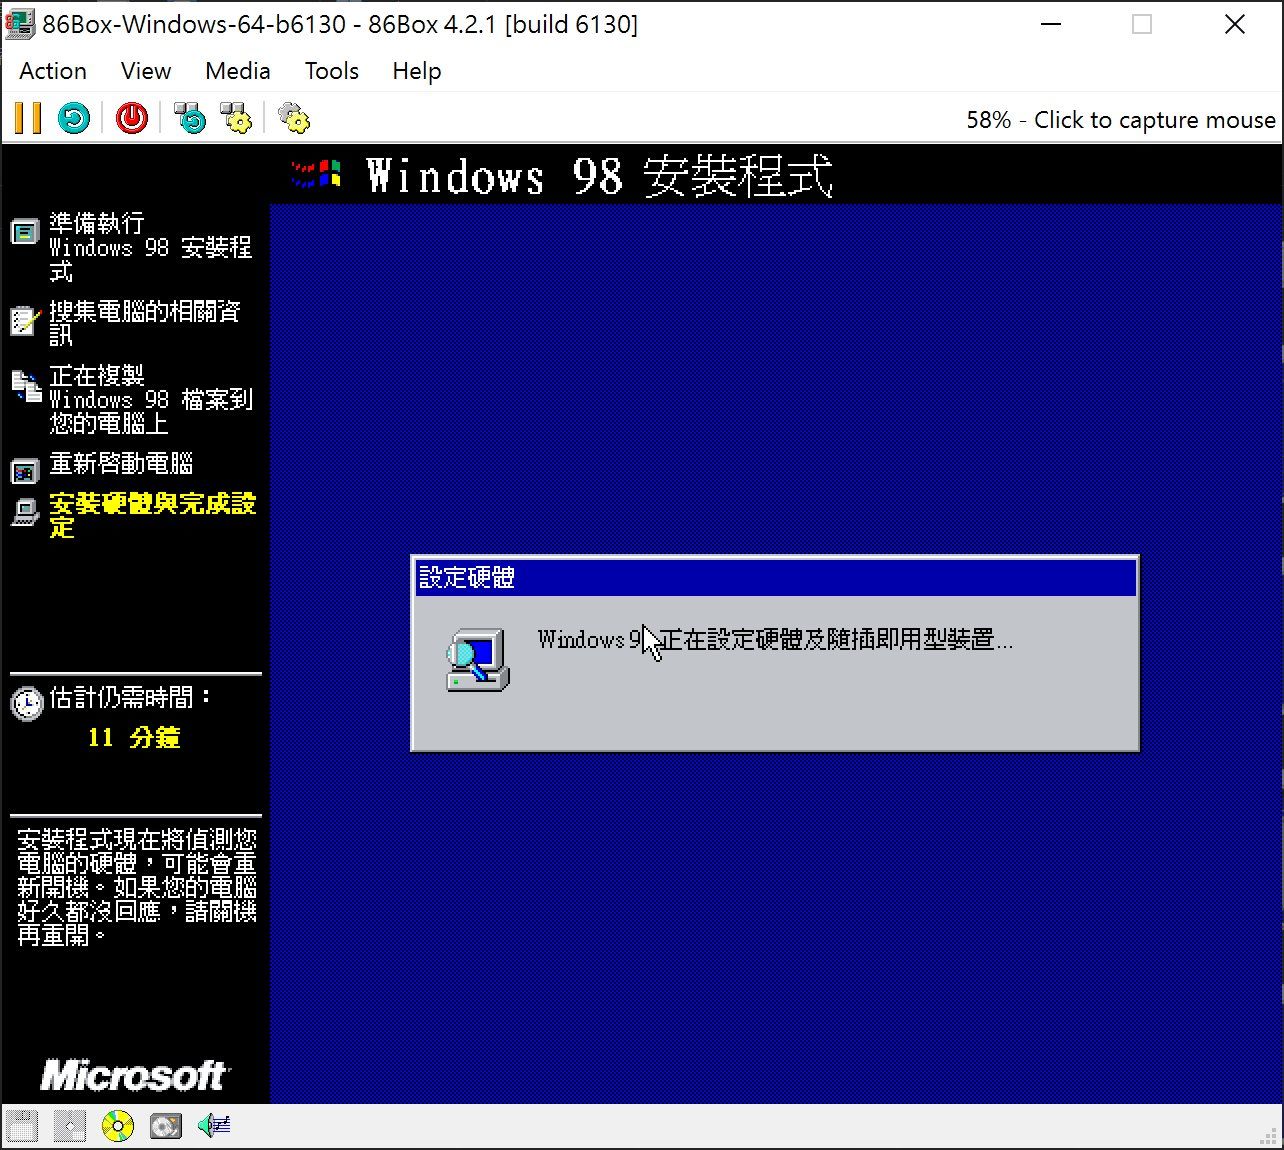Open the Help menu

pyautogui.click(x=416, y=71)
